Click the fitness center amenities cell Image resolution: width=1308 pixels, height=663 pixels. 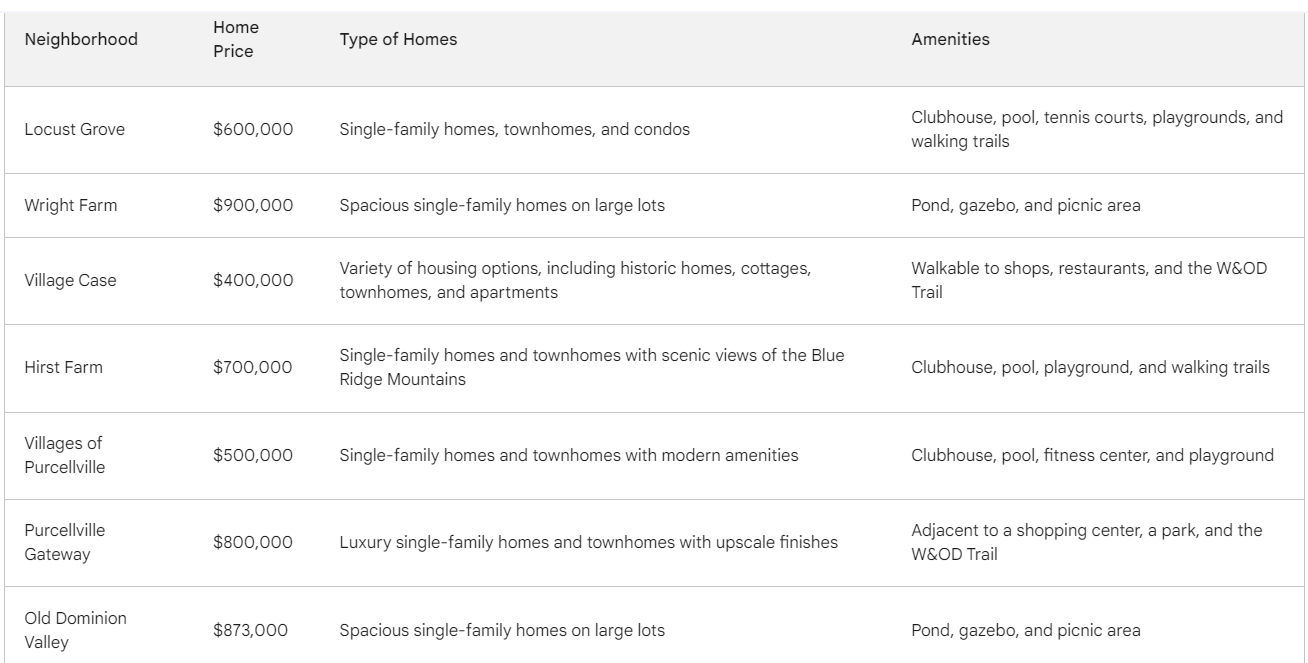tap(1092, 456)
